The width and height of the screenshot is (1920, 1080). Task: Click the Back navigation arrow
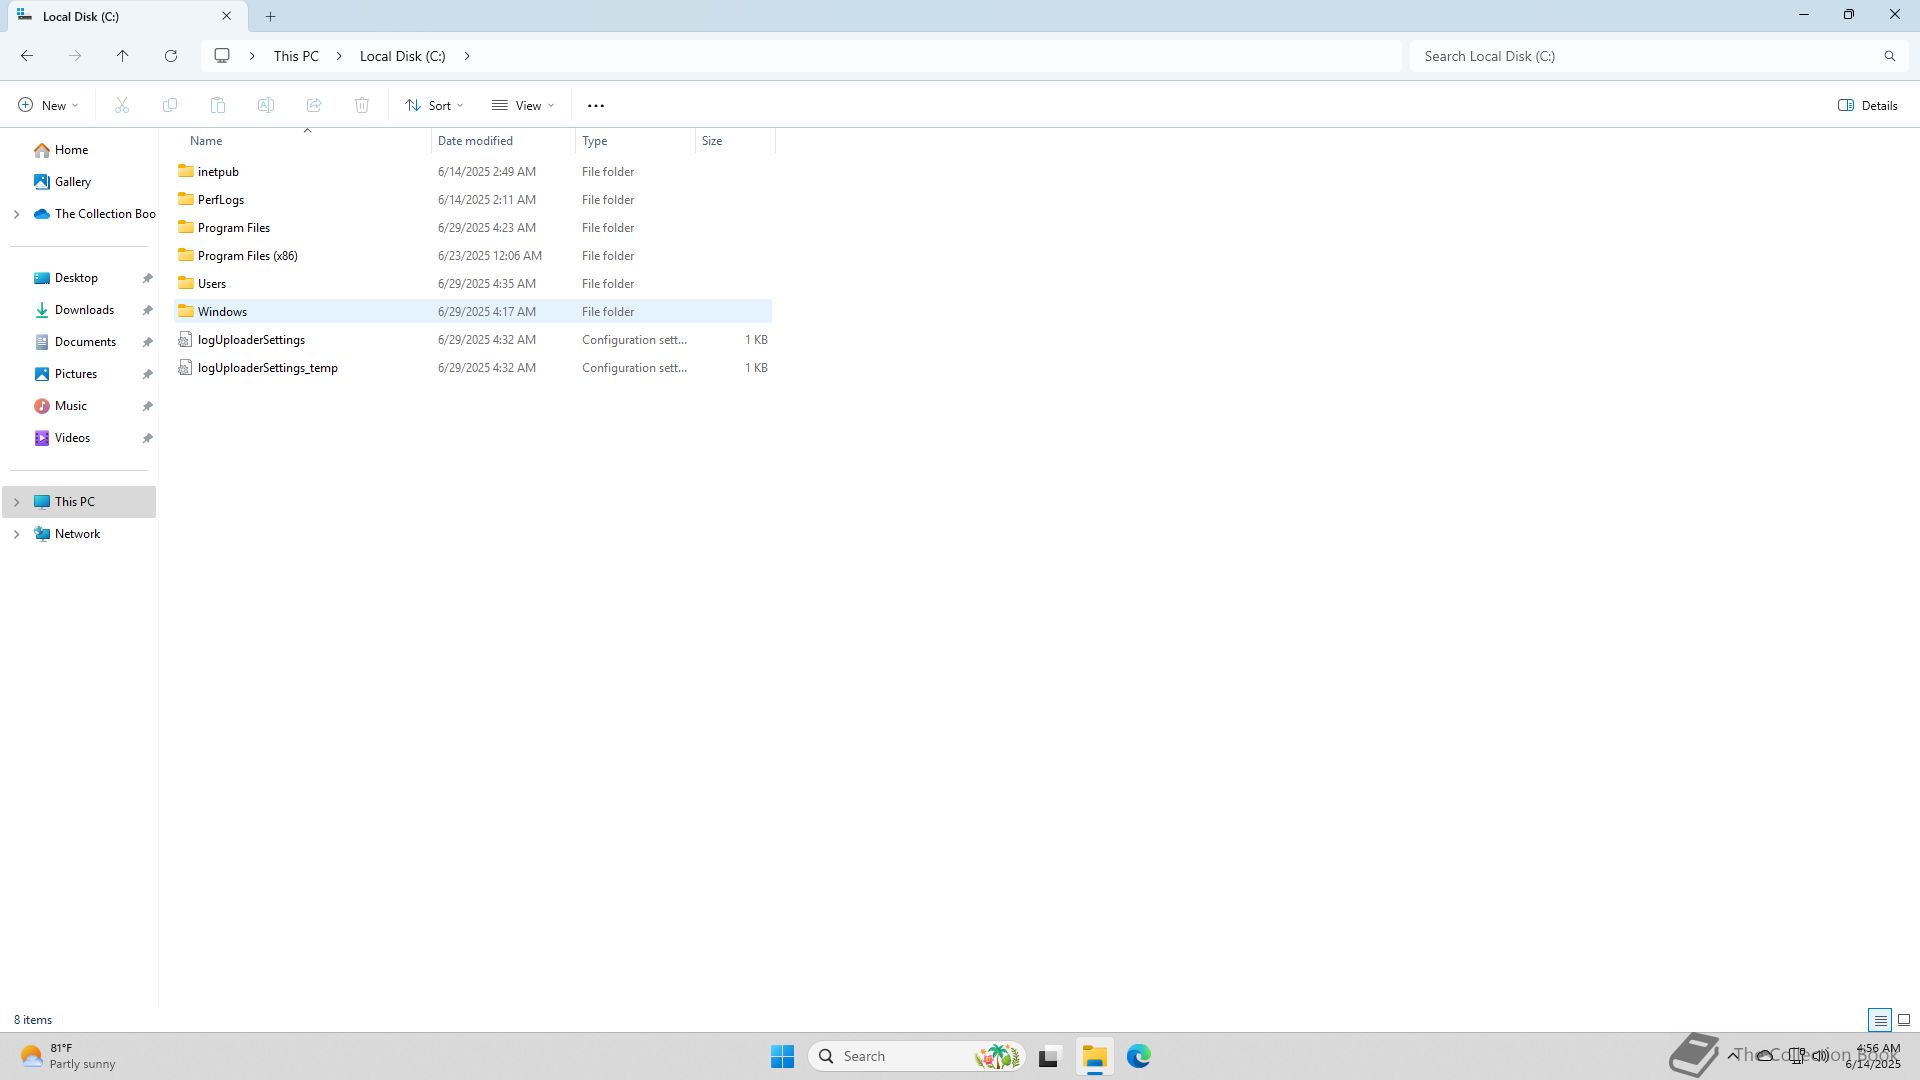point(27,56)
